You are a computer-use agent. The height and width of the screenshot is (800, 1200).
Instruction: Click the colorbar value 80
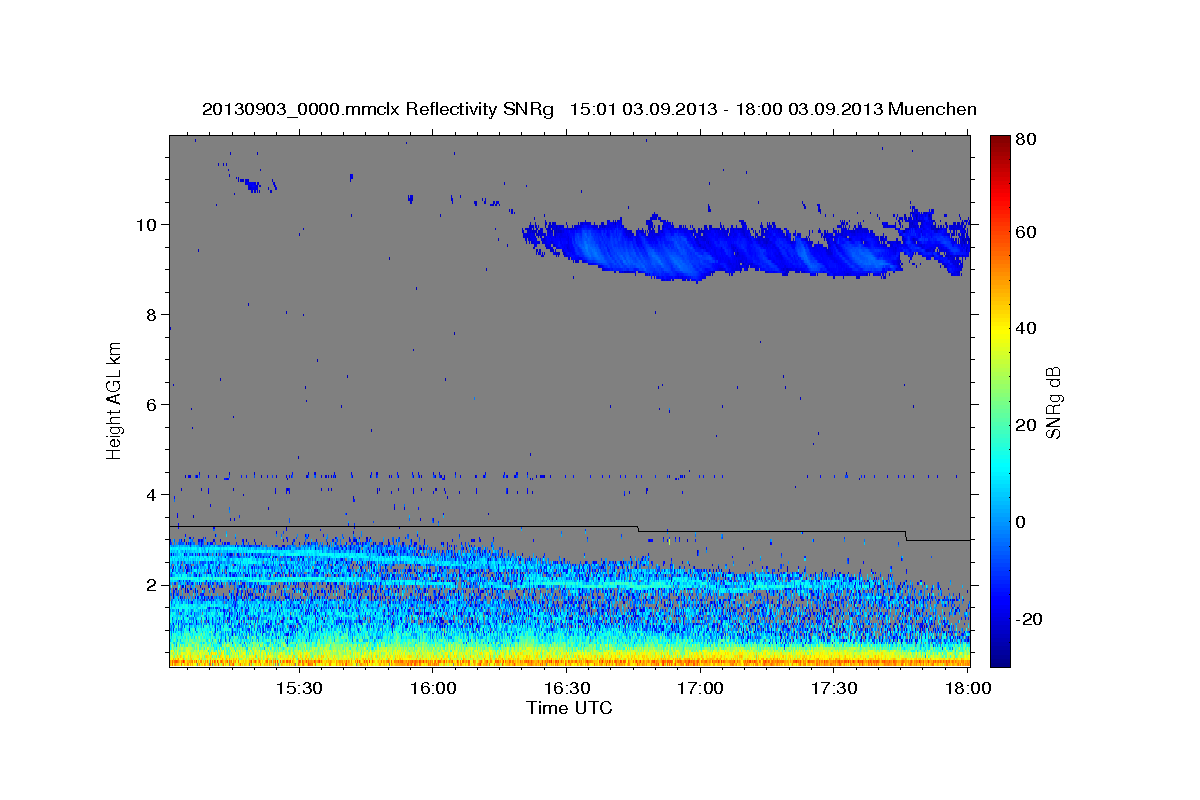[1024, 140]
